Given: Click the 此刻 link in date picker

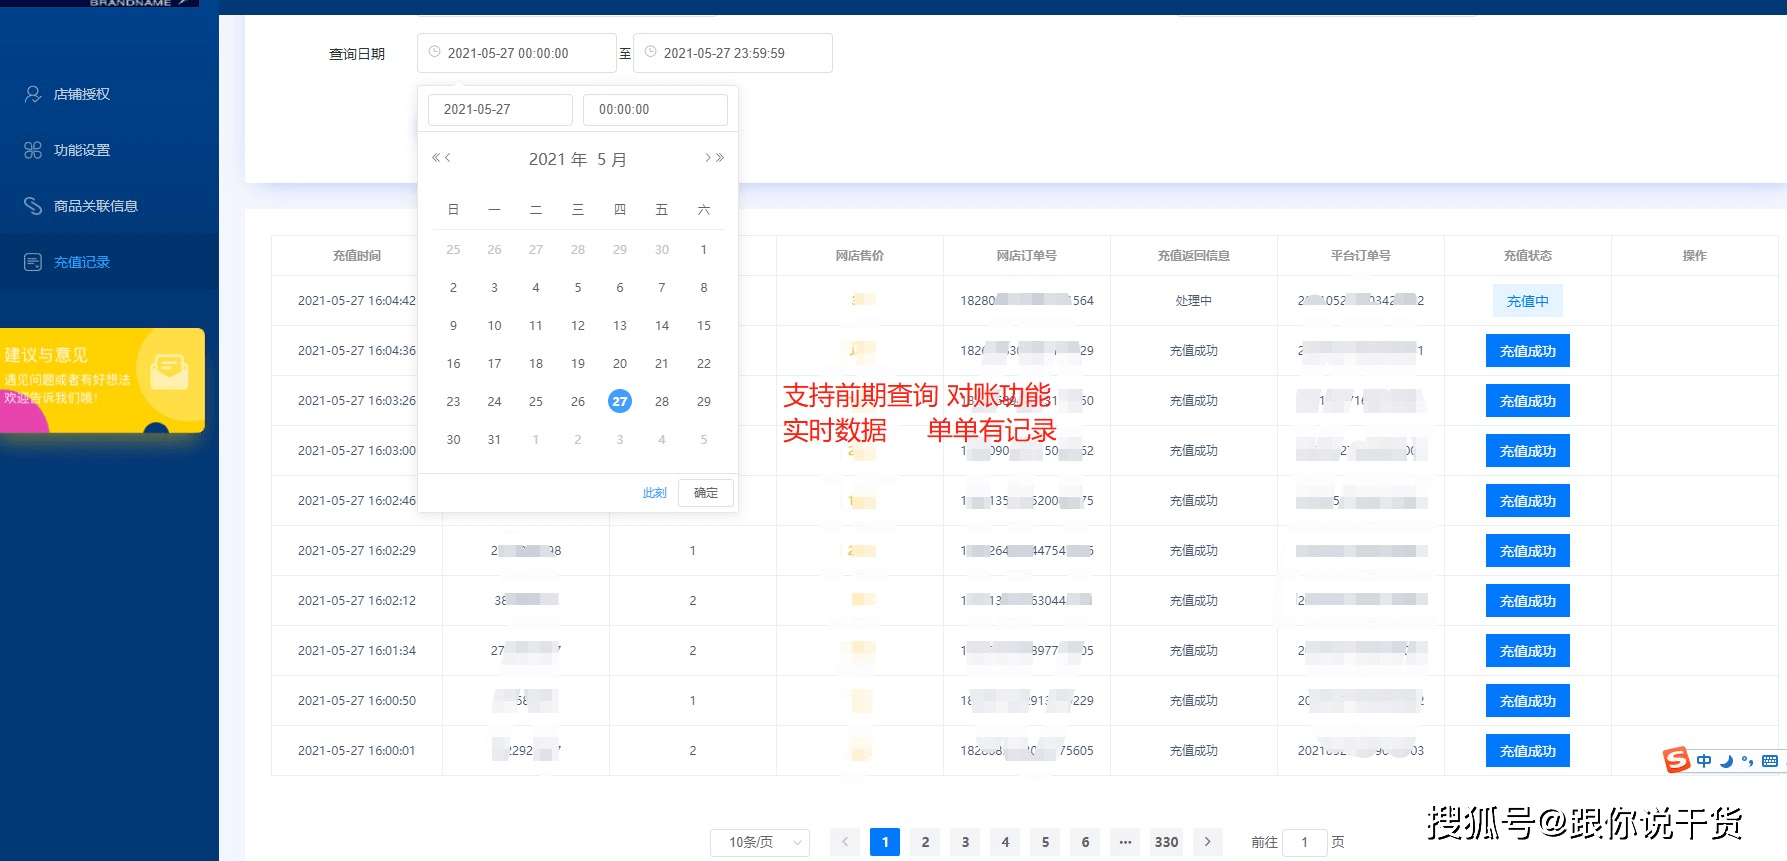Looking at the screenshot, I should 655,493.
